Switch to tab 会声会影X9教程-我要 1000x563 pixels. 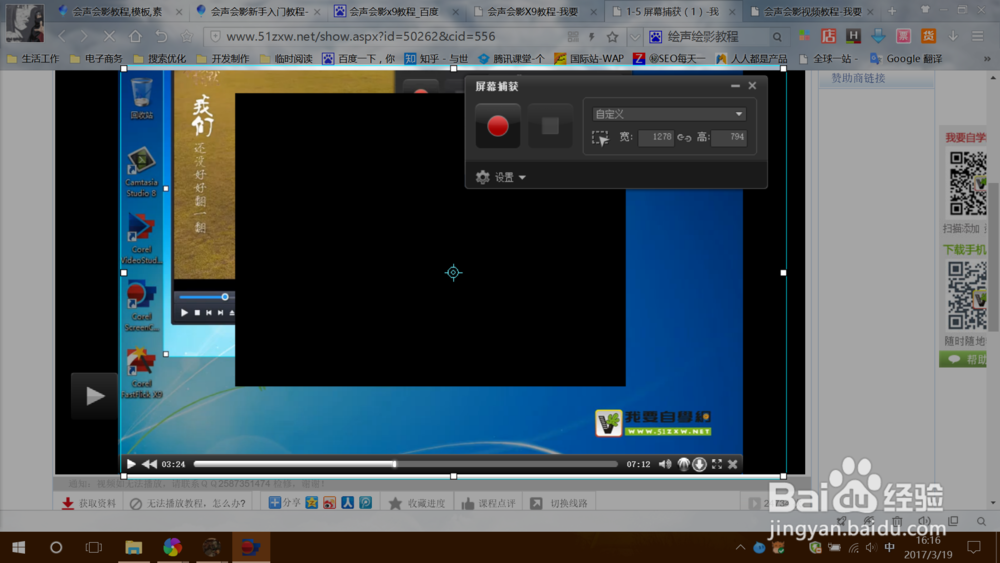point(533,11)
